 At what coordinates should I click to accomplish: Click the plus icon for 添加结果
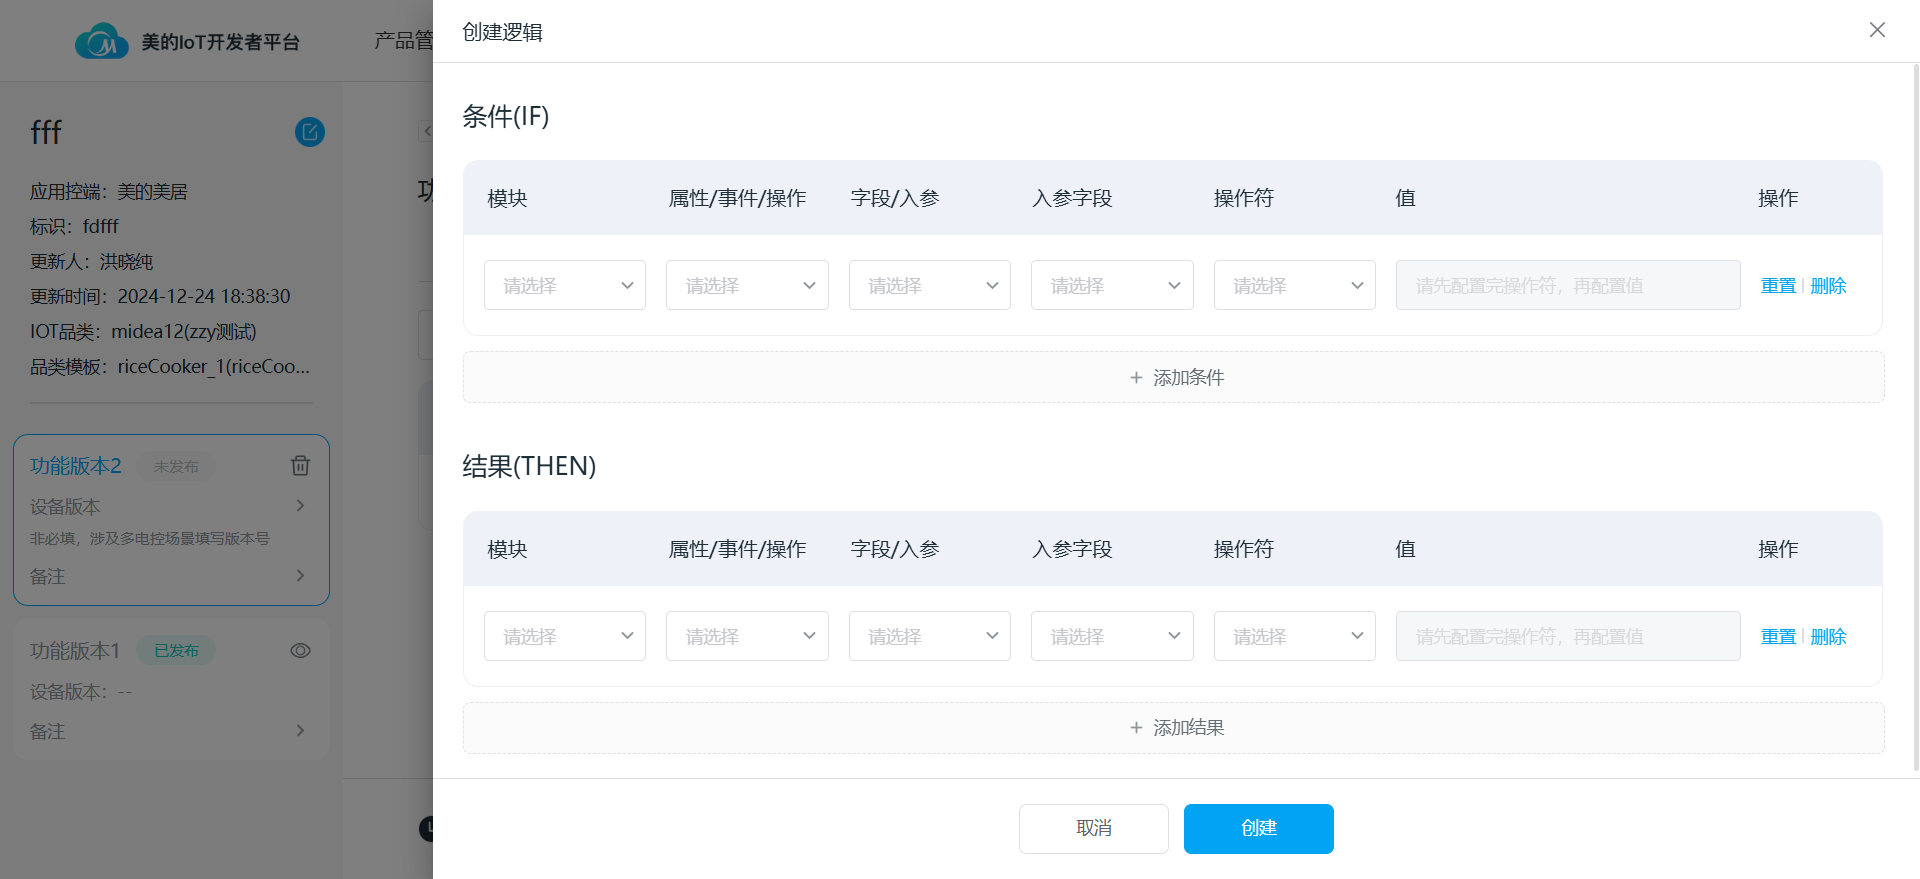1136,728
